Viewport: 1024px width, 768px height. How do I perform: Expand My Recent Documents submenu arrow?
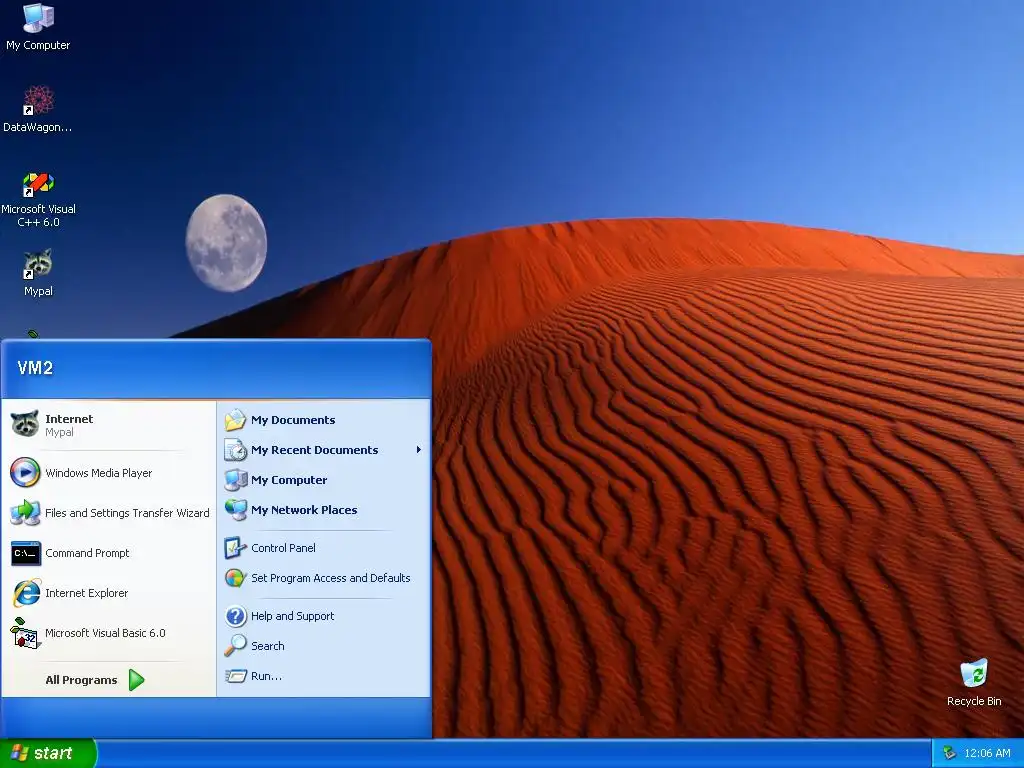point(419,450)
